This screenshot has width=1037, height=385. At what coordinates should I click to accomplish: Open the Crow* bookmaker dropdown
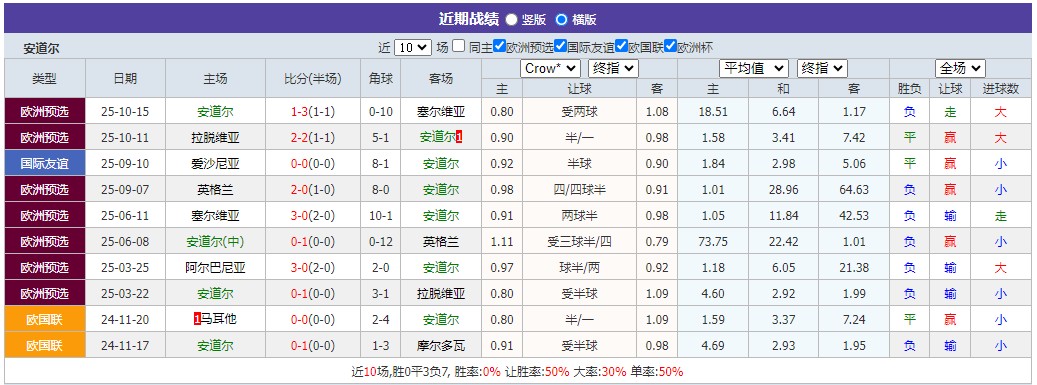pyautogui.click(x=550, y=68)
